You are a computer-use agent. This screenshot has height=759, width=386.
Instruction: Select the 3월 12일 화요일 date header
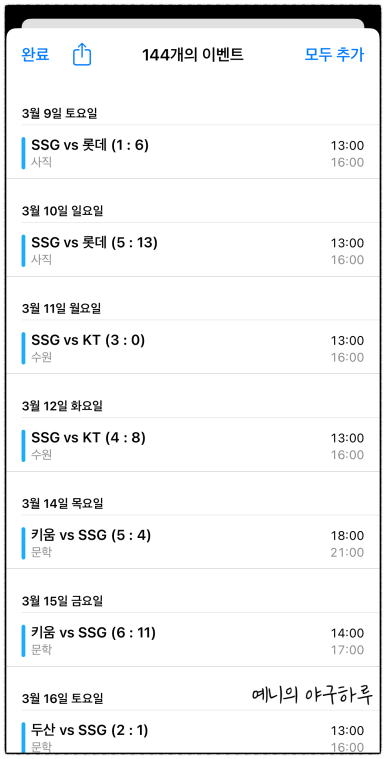point(62,406)
